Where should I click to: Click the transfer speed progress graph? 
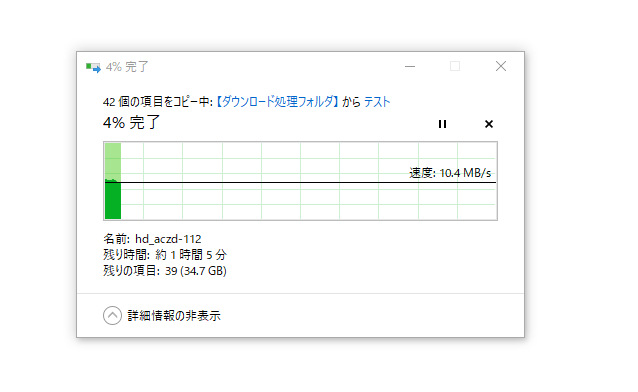point(300,181)
